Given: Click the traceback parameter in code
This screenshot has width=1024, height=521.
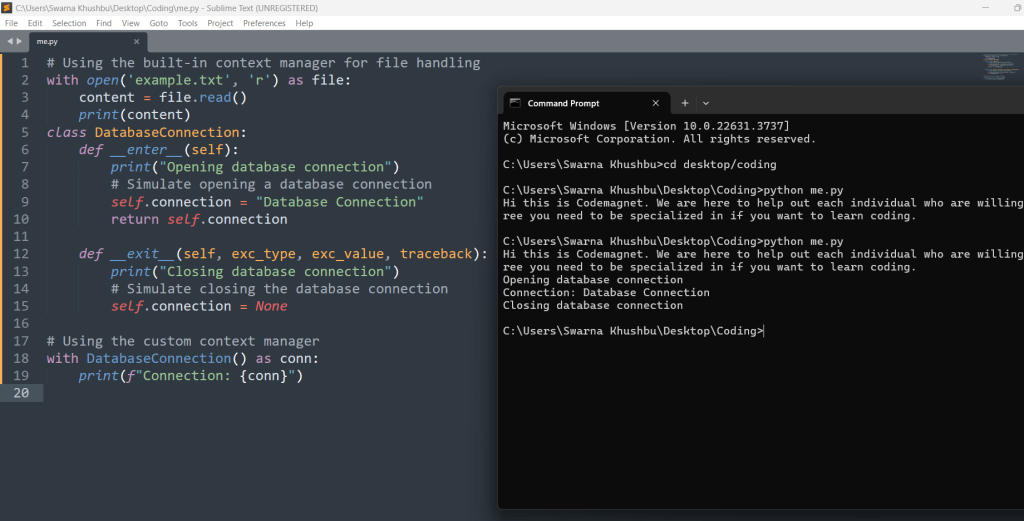Looking at the screenshot, I should (x=436, y=254).
